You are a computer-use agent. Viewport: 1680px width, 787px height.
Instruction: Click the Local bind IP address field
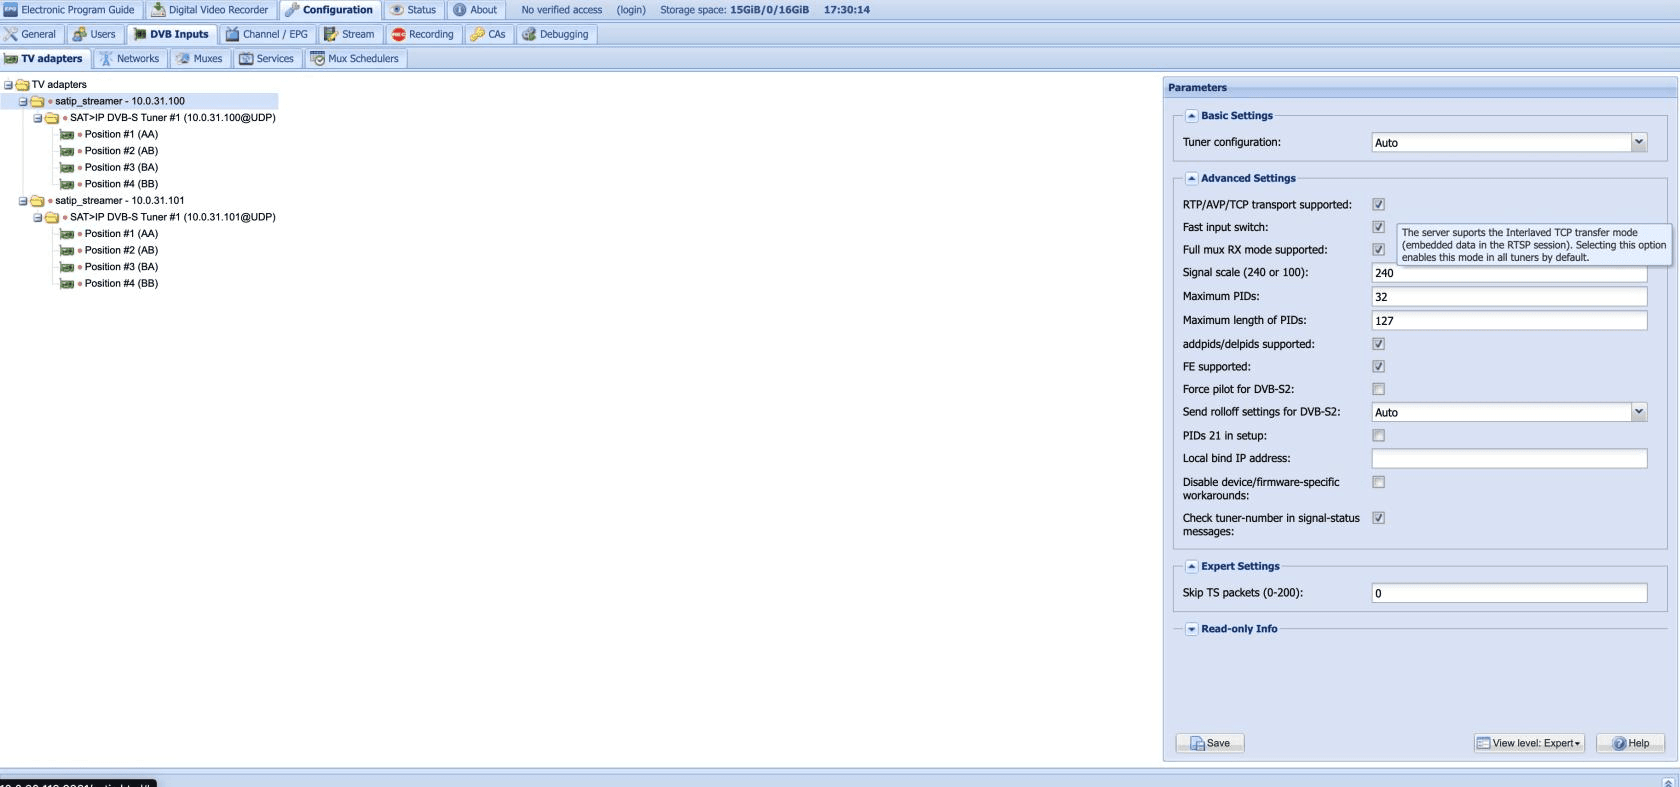coord(1508,458)
